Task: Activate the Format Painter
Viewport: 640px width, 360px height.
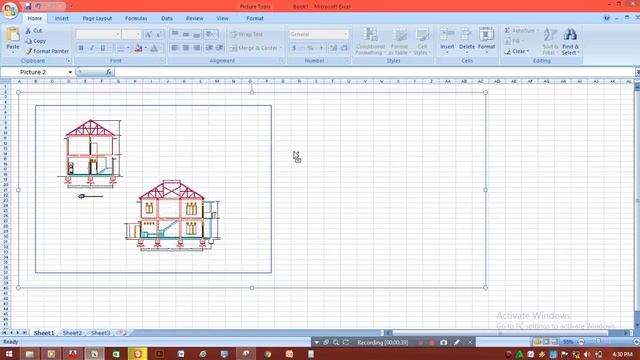Action: [x=47, y=51]
